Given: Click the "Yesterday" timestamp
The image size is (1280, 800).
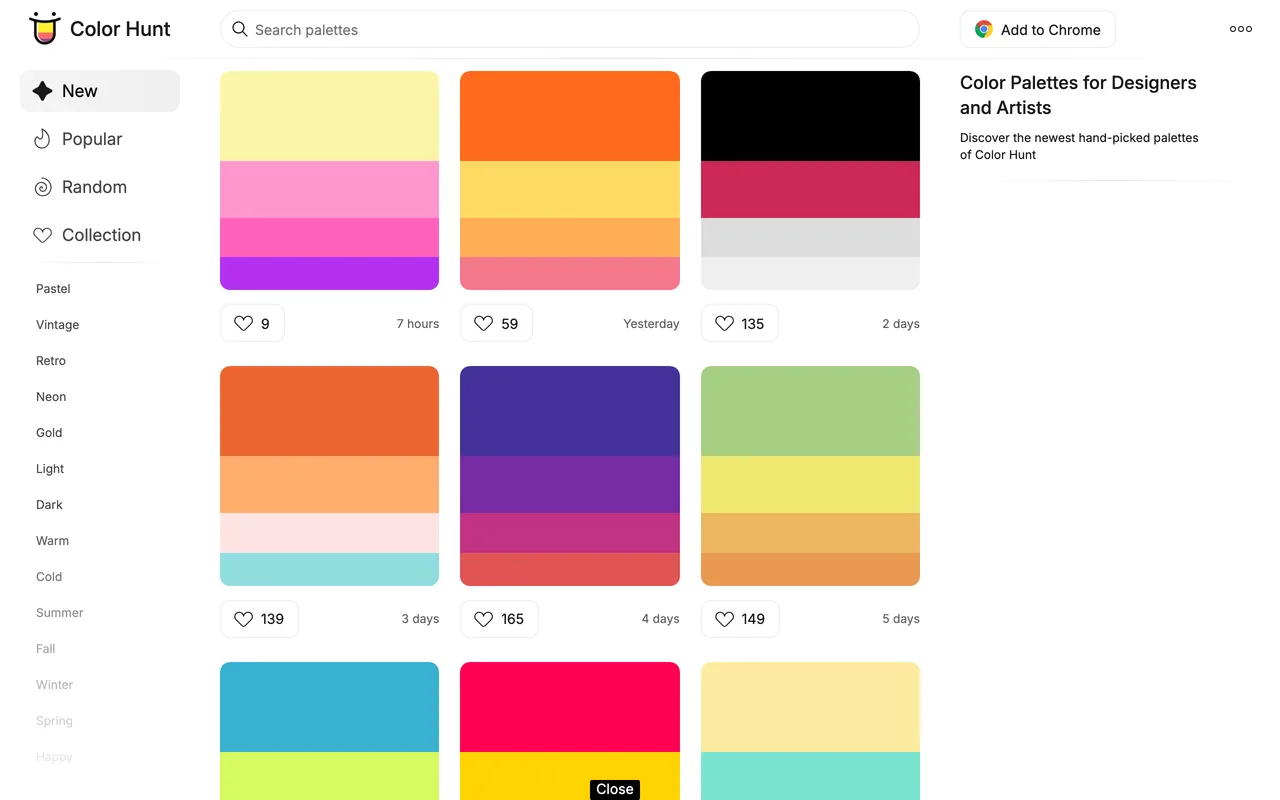Looking at the screenshot, I should (651, 323).
